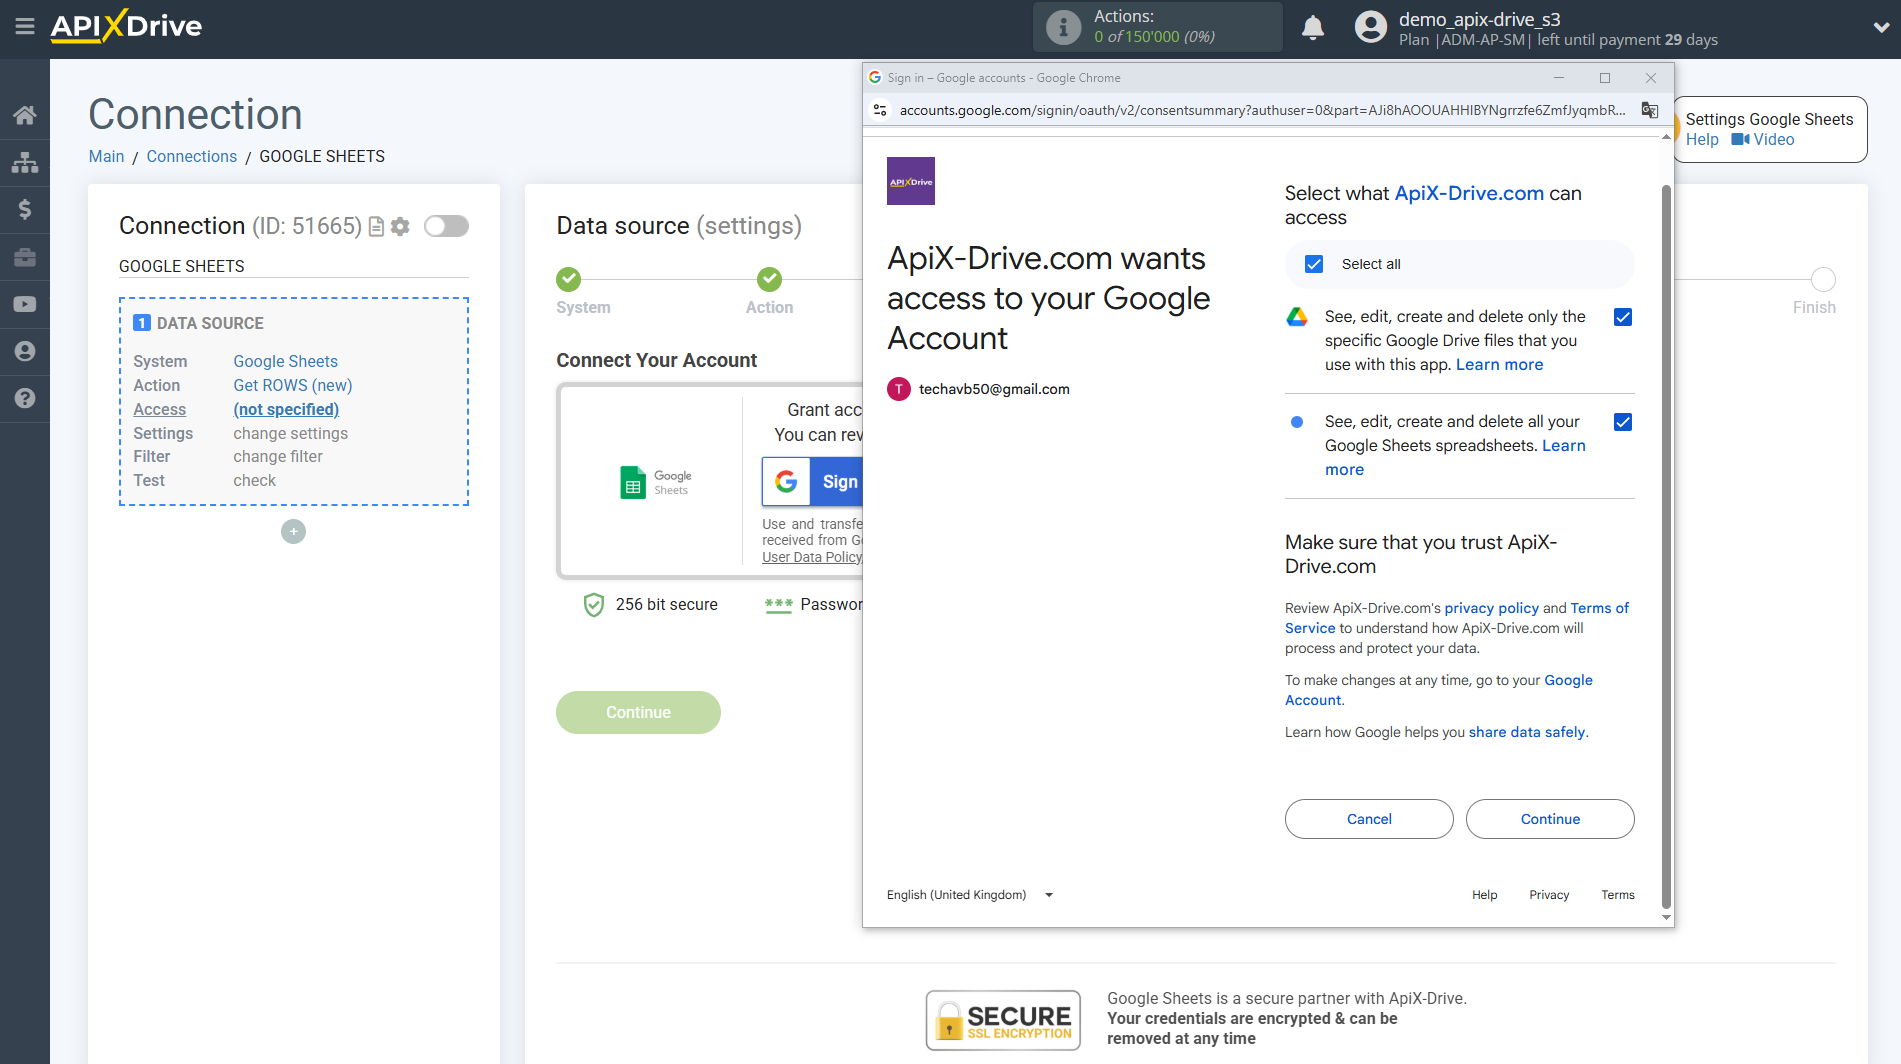Screen dimensions: 1901x1064
Task: Open the English (United Kingdom) language dropdown
Action: pyautogui.click(x=970, y=895)
